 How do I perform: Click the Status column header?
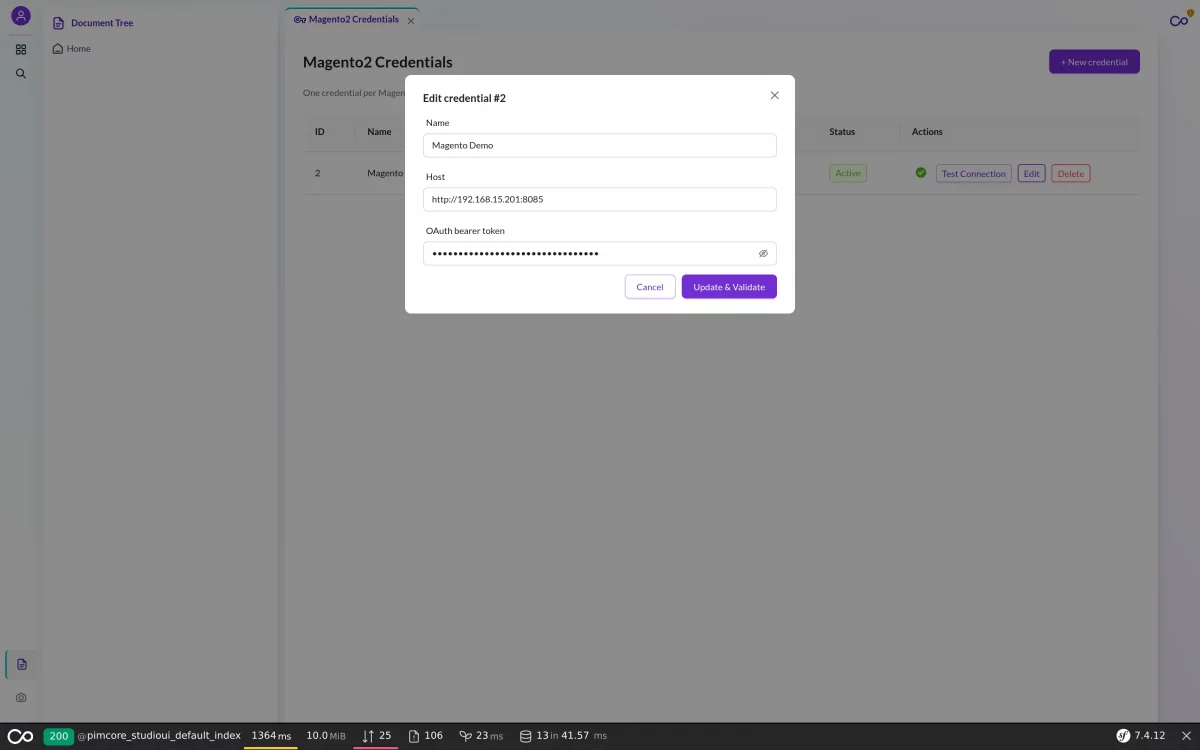pos(842,132)
